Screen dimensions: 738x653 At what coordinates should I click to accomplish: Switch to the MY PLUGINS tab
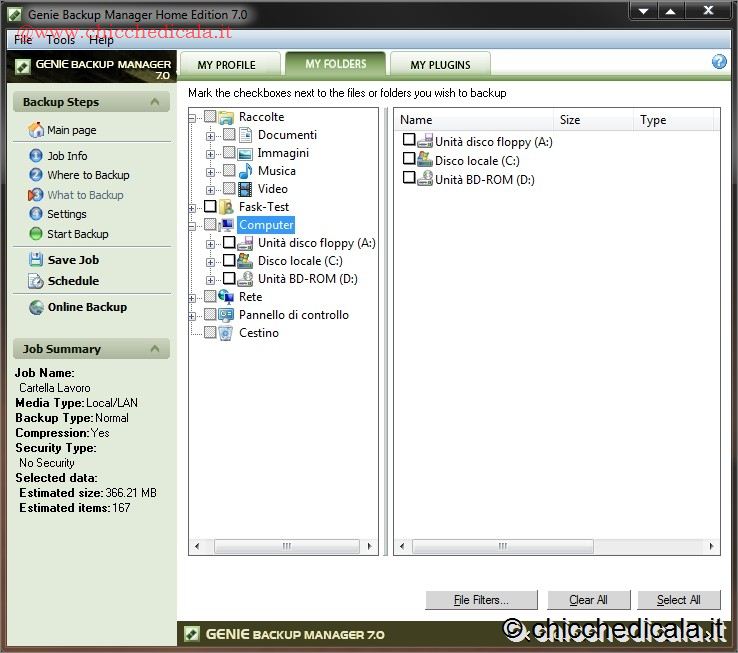pos(440,65)
